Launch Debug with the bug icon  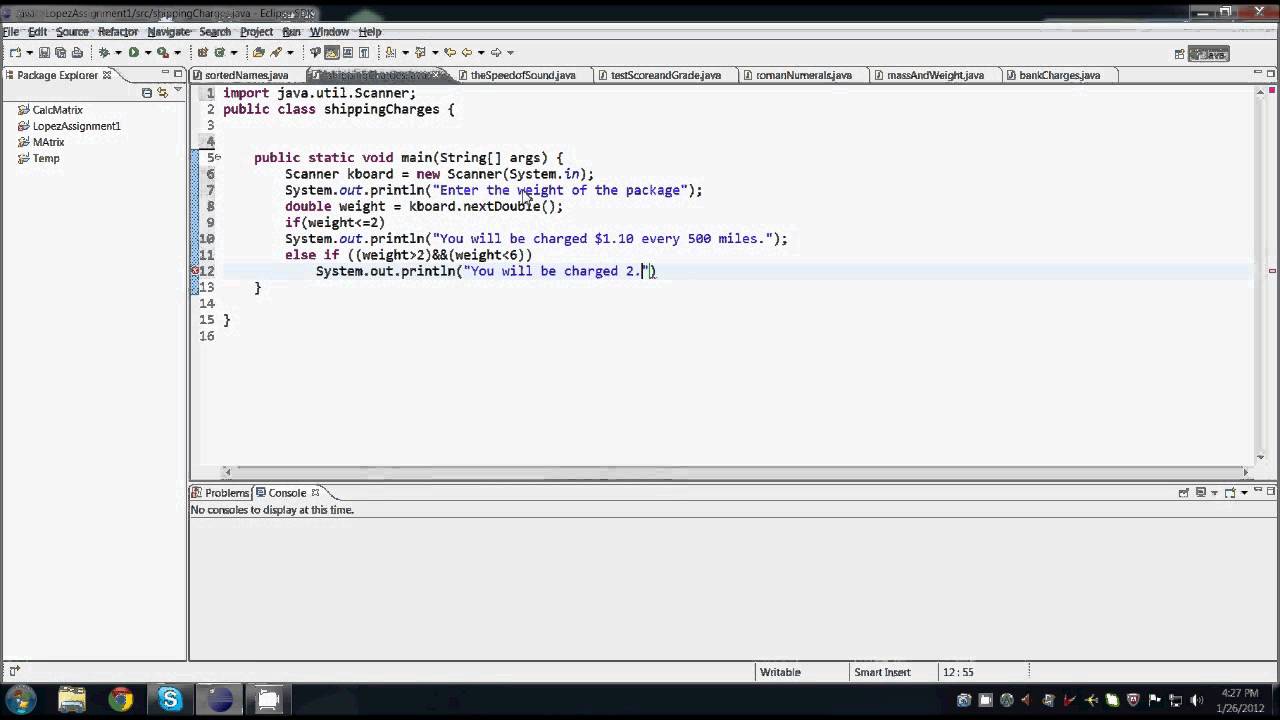pyautogui.click(x=104, y=52)
